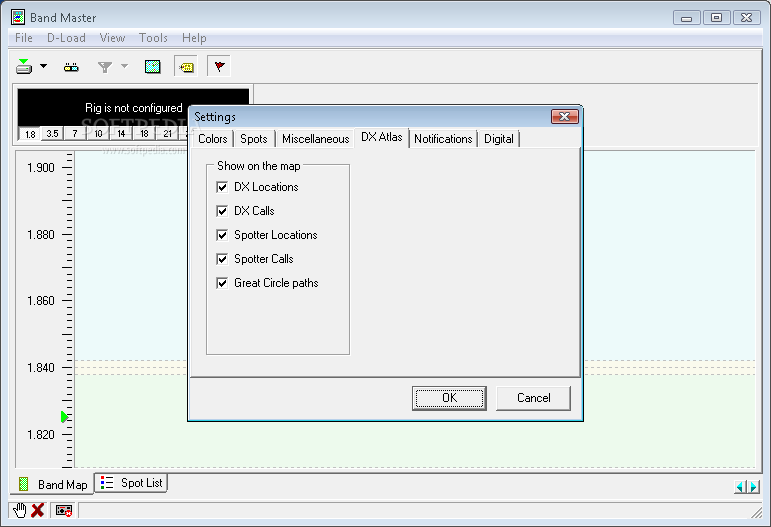Toggle the yellow tag labels icon
This screenshot has width=771, height=527.
coord(186,67)
